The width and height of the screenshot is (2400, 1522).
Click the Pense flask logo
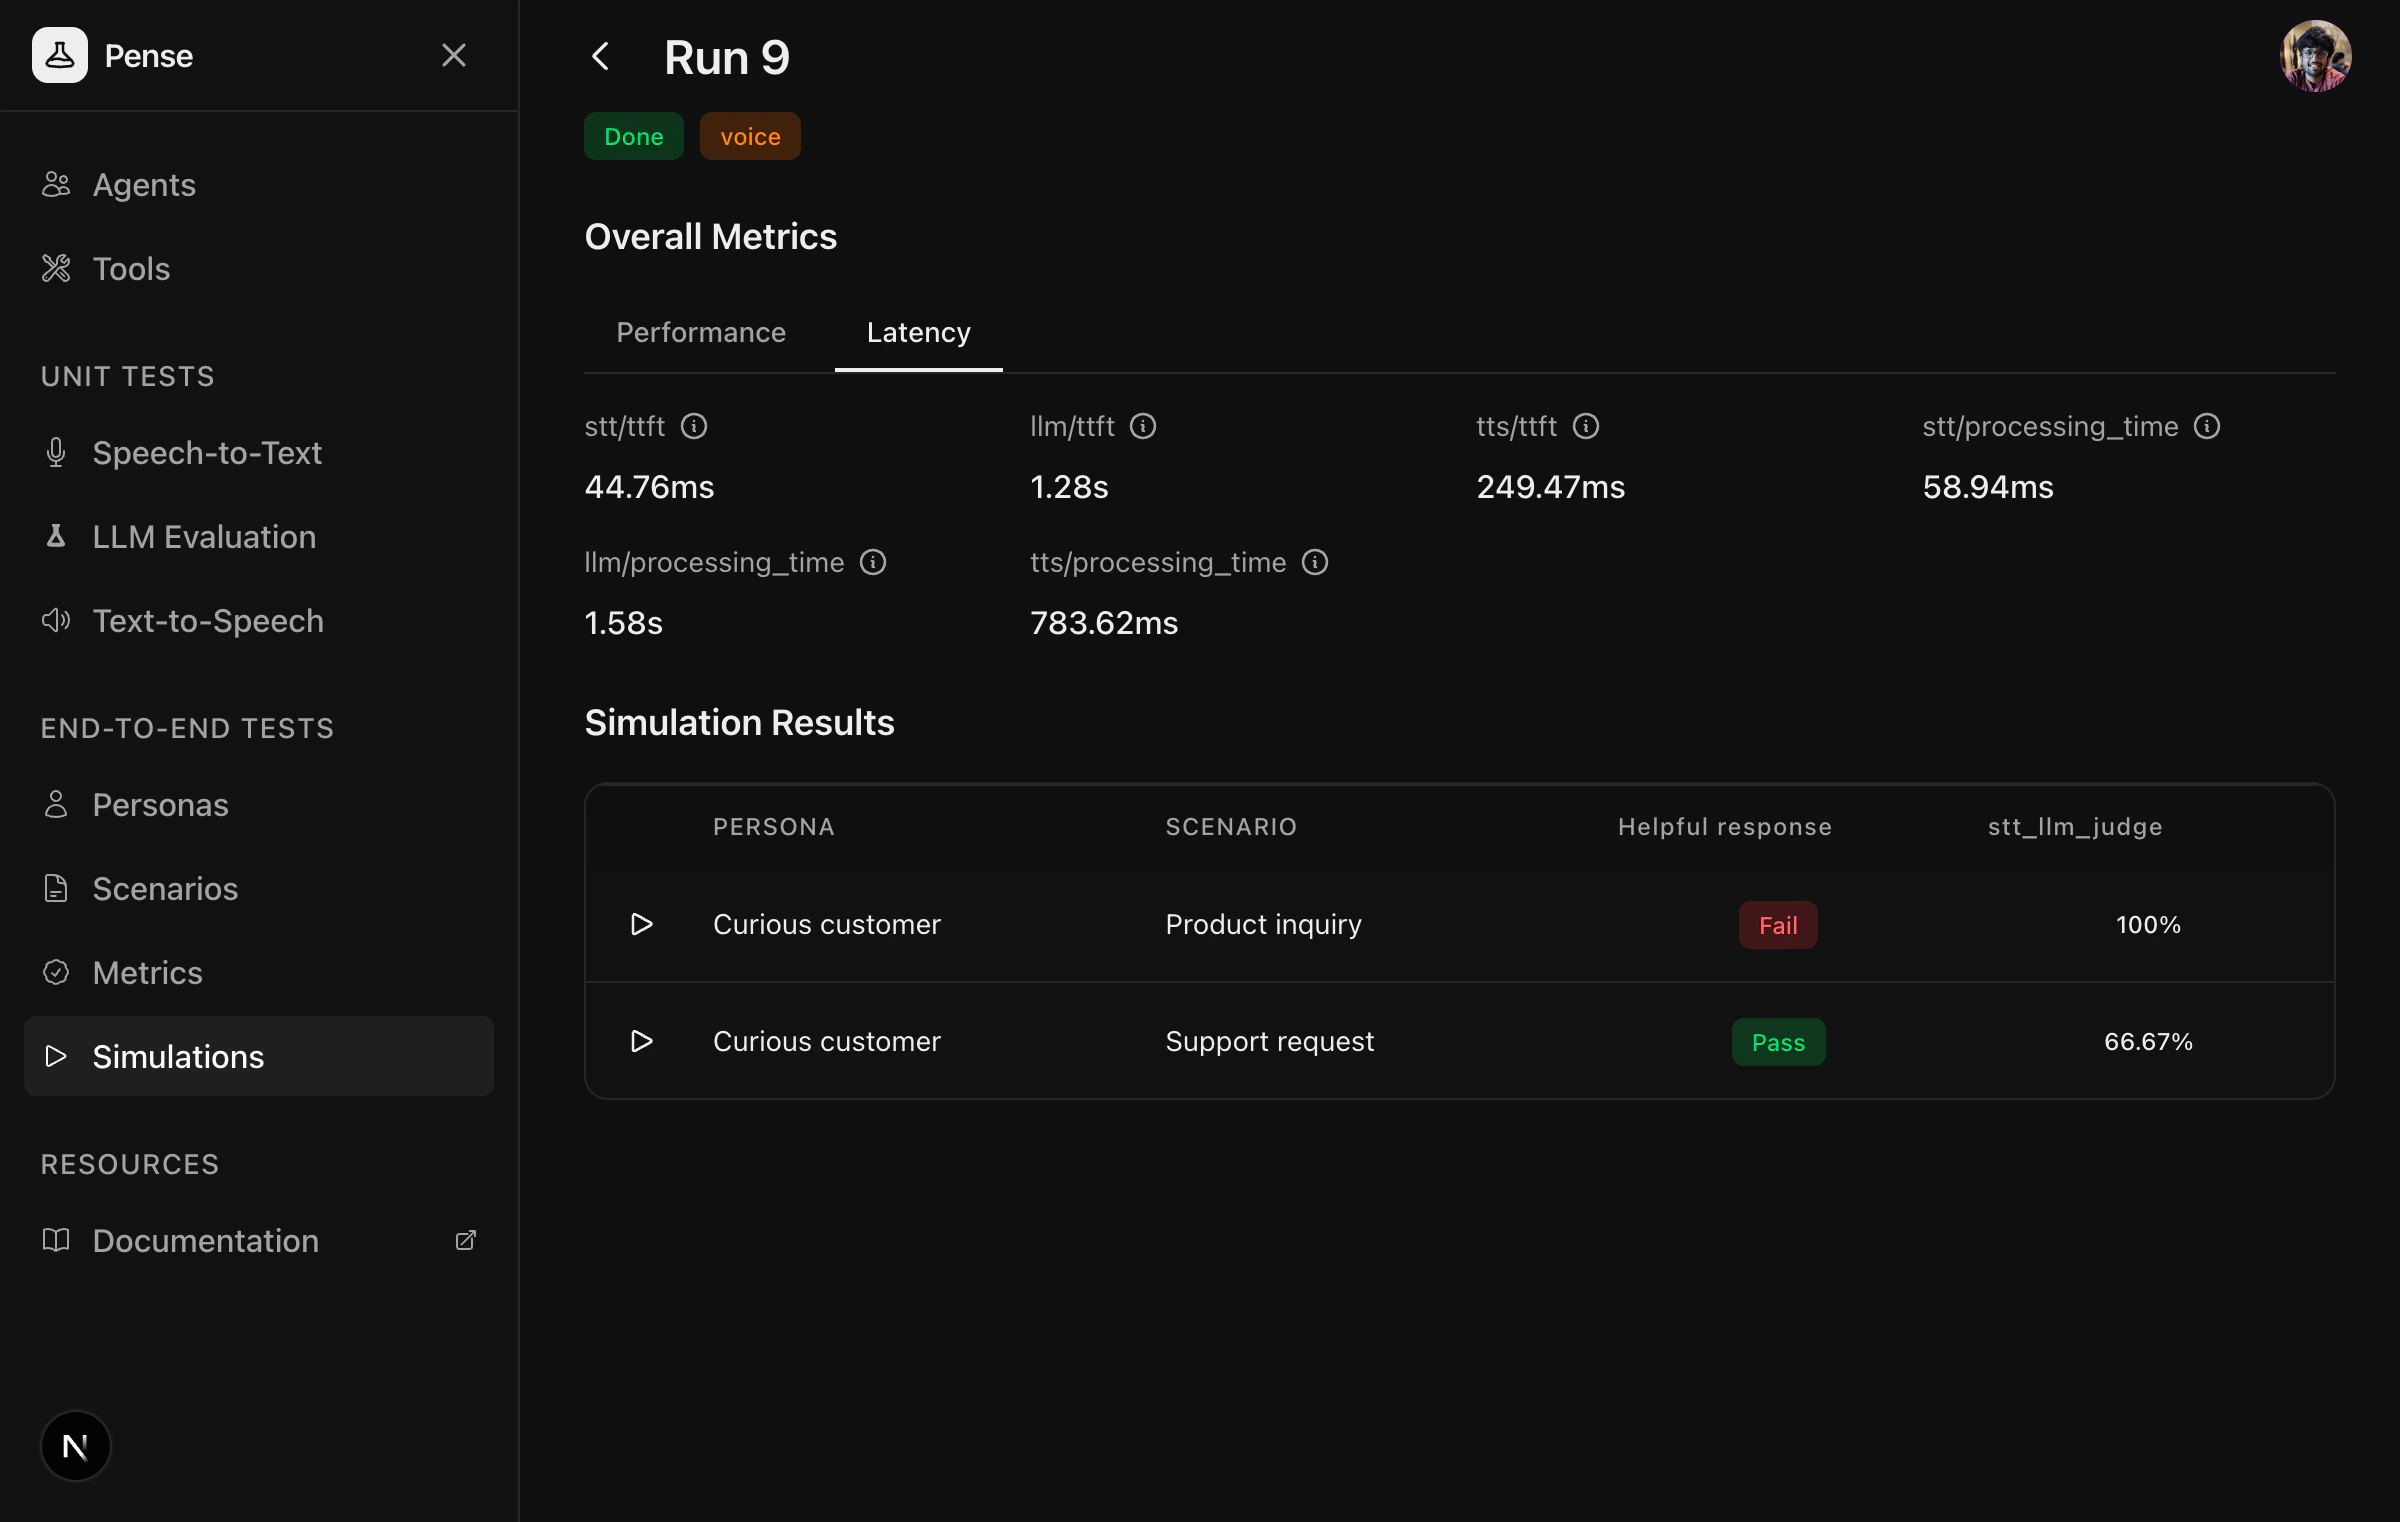click(x=60, y=55)
